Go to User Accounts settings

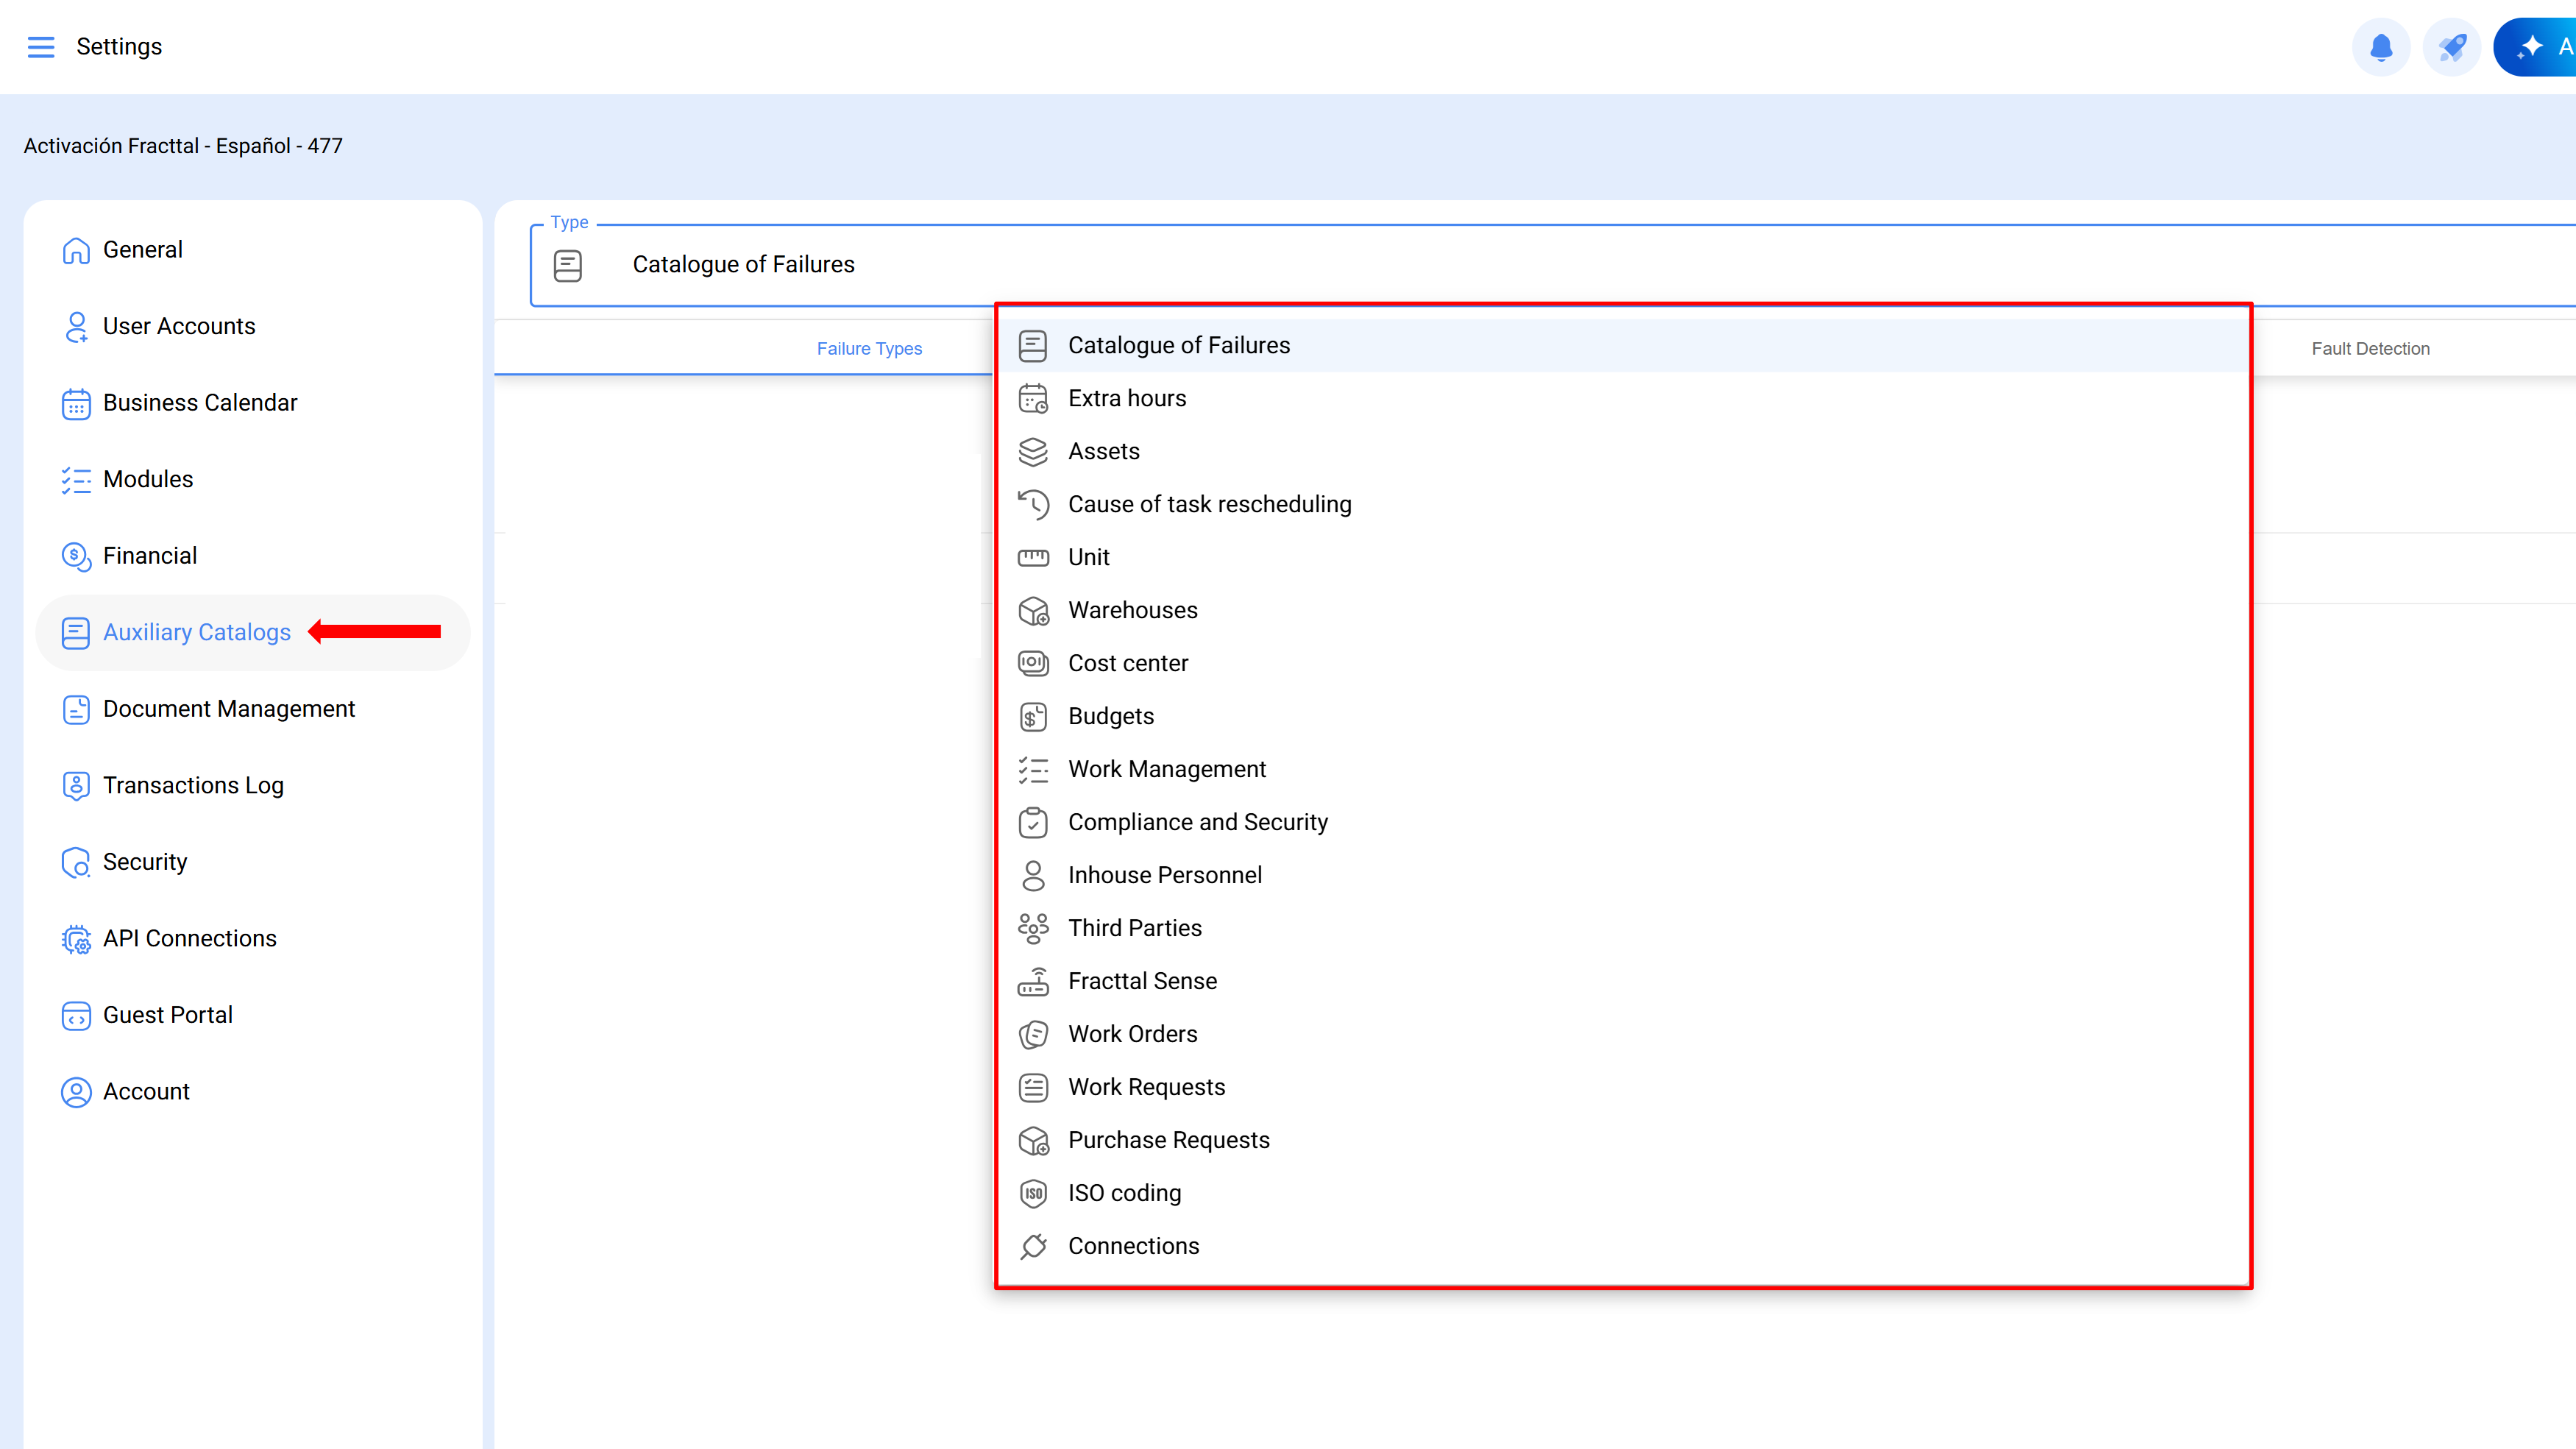pos(179,326)
